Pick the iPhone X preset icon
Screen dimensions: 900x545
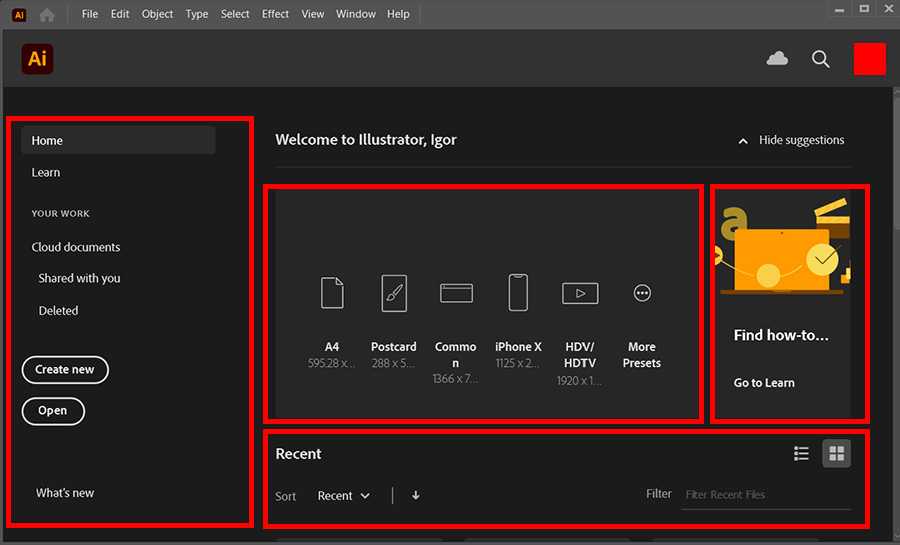(518, 293)
